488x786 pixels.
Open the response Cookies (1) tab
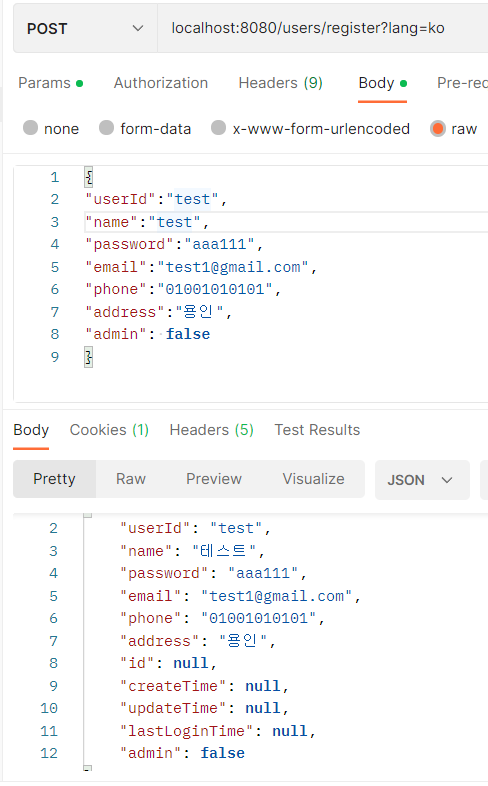tap(109, 430)
